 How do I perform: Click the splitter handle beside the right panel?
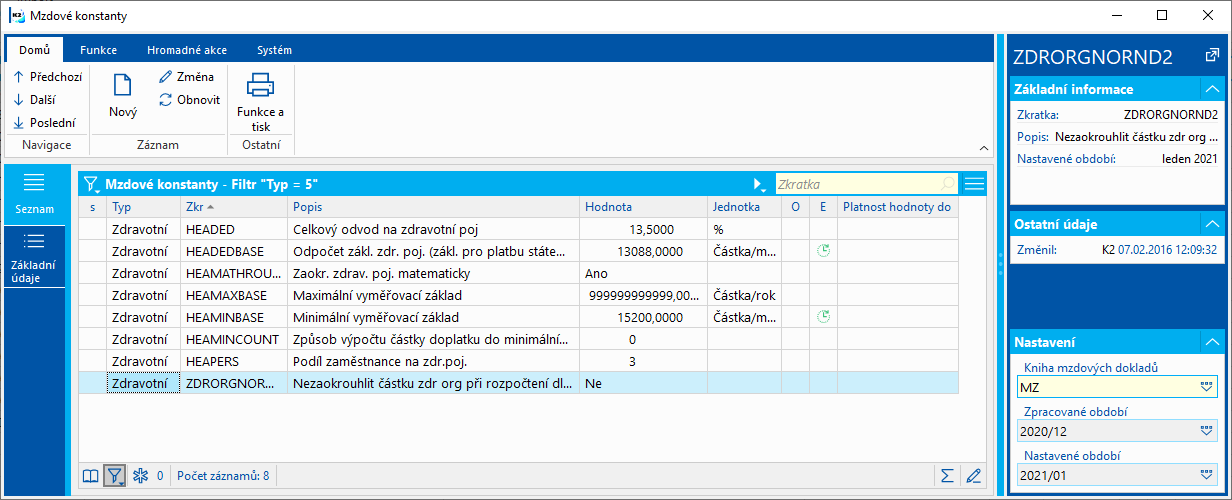tap(1001, 264)
